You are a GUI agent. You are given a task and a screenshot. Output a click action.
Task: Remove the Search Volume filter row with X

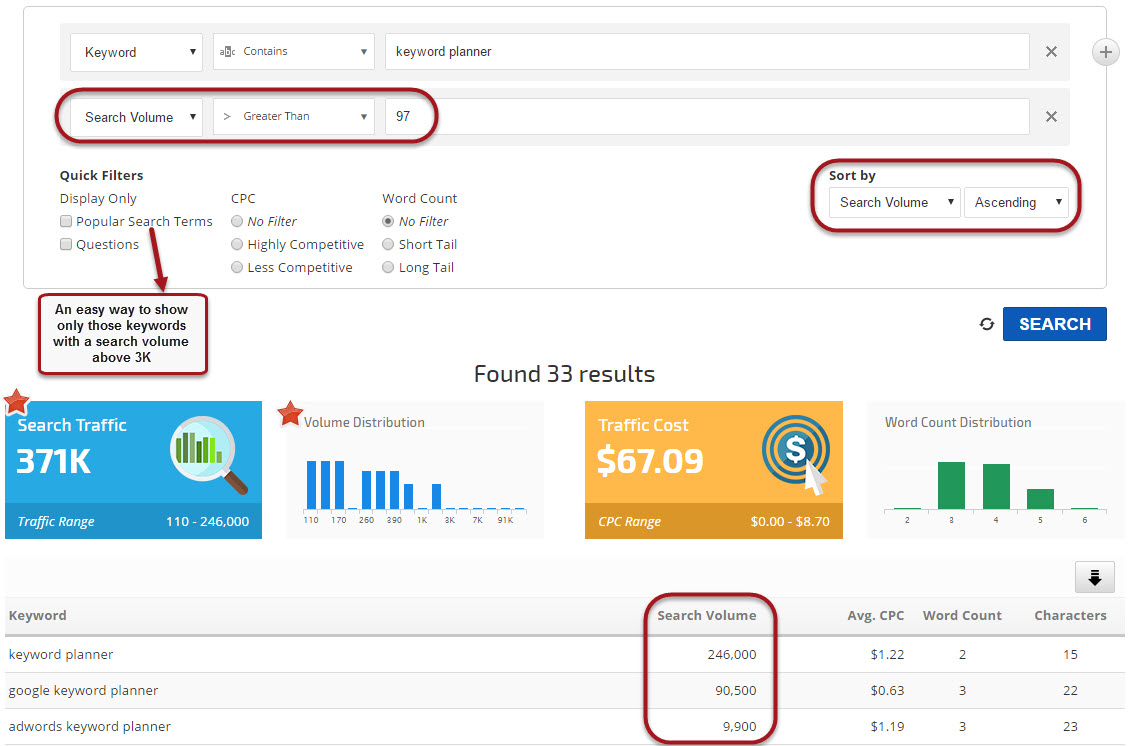click(1051, 117)
